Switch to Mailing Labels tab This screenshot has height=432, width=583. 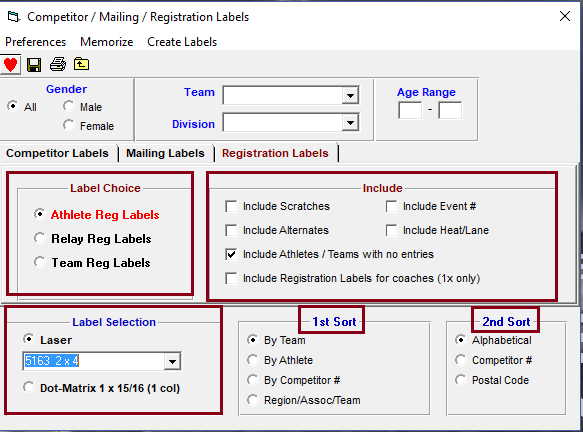[165, 153]
